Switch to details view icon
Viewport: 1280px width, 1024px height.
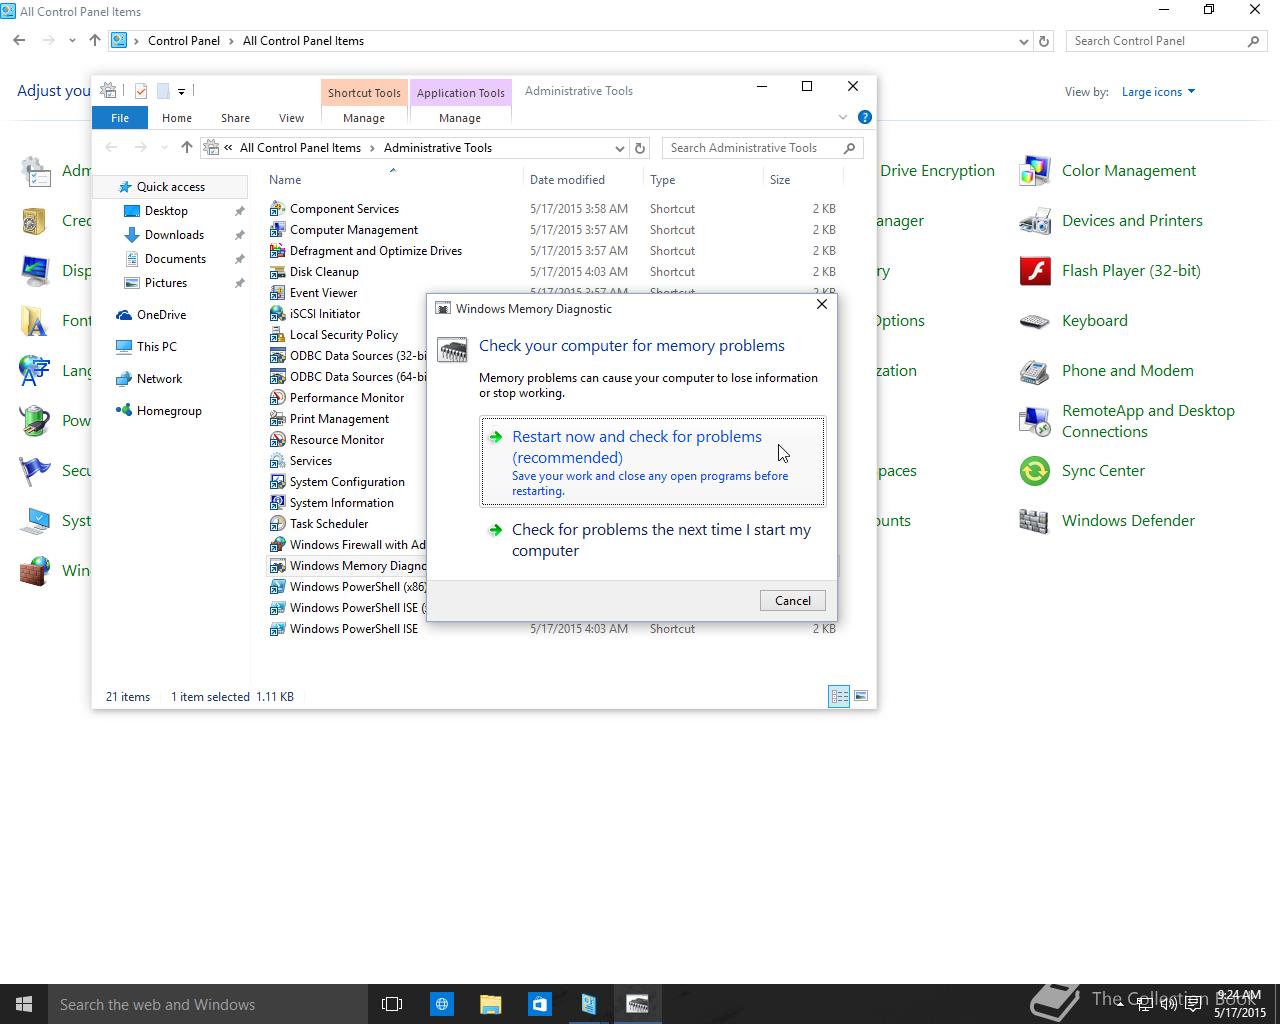tap(839, 696)
